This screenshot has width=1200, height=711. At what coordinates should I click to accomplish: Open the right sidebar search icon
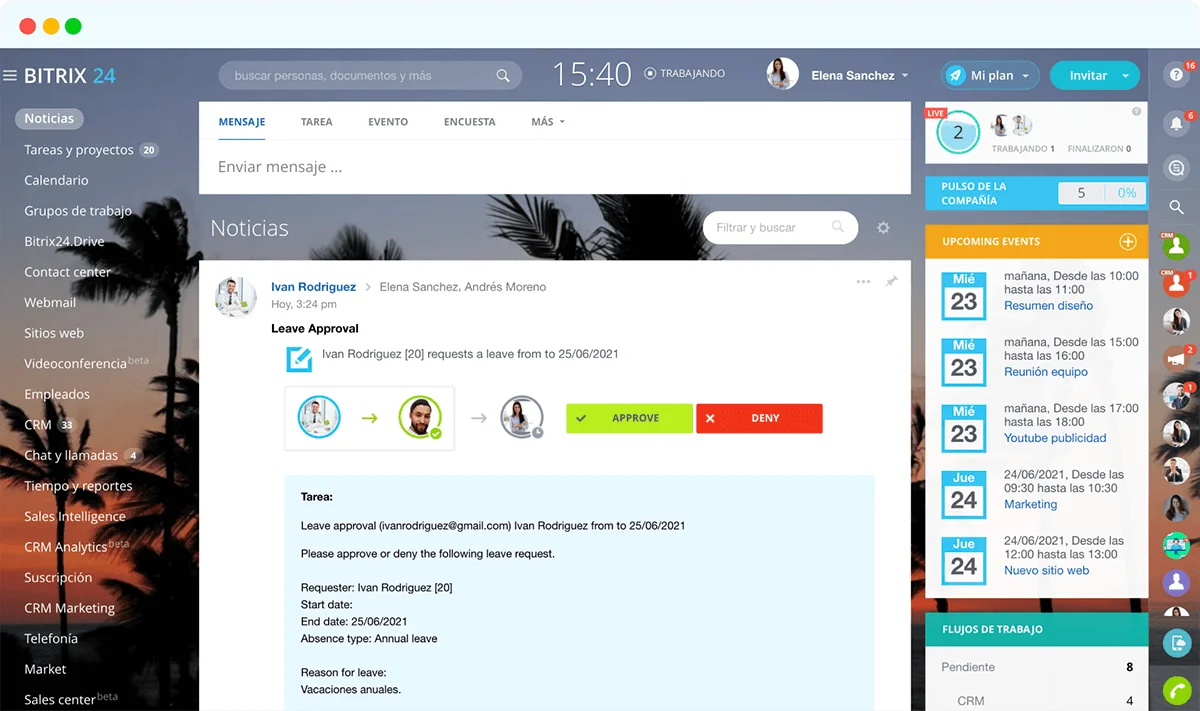[x=1176, y=207]
